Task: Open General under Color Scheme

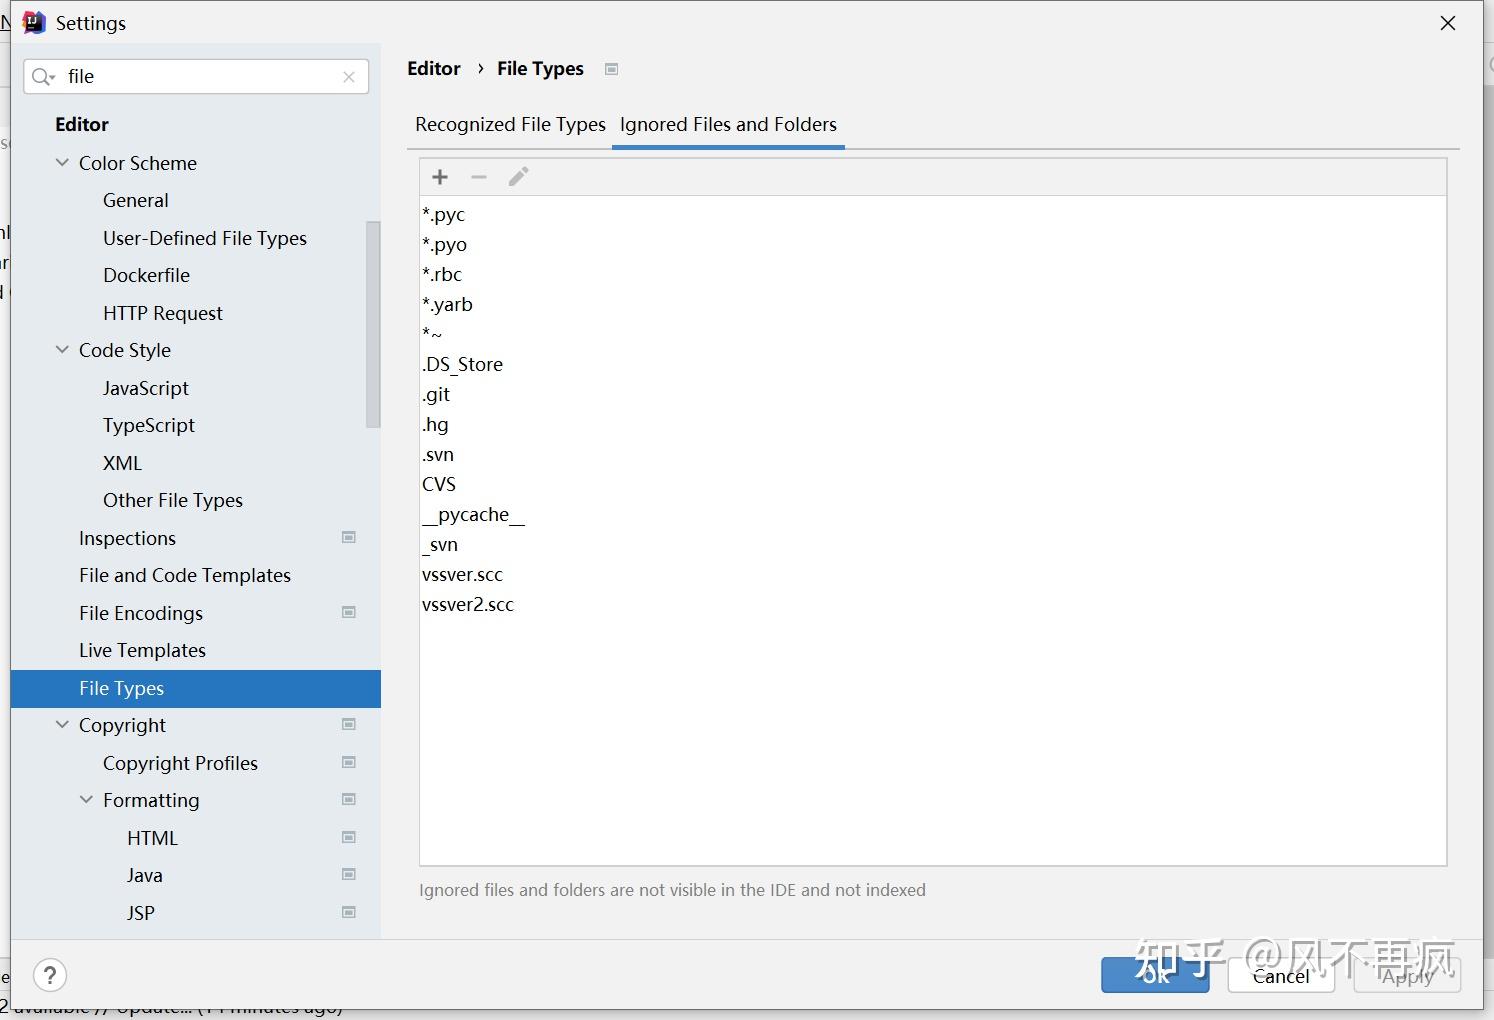Action: [136, 201]
